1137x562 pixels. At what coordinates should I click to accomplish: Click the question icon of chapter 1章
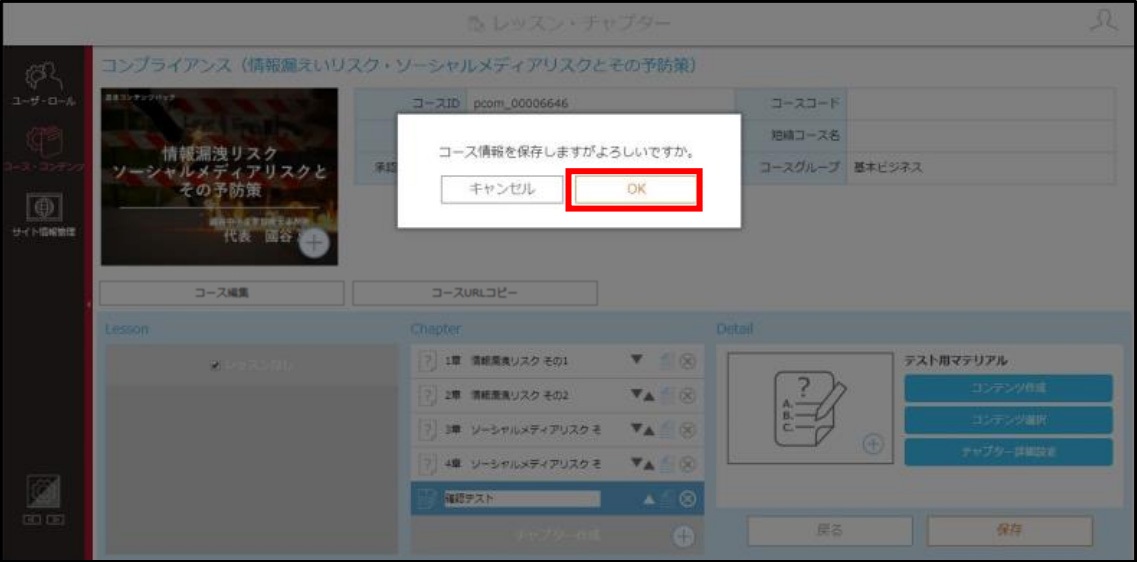click(428, 360)
